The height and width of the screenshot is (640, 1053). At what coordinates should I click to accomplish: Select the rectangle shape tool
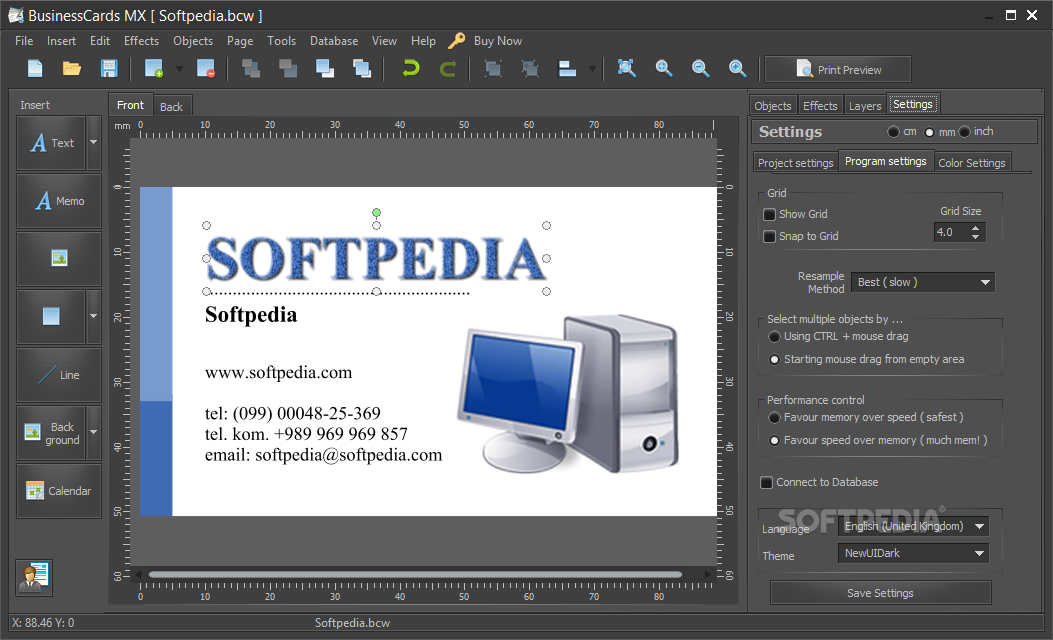[51, 316]
